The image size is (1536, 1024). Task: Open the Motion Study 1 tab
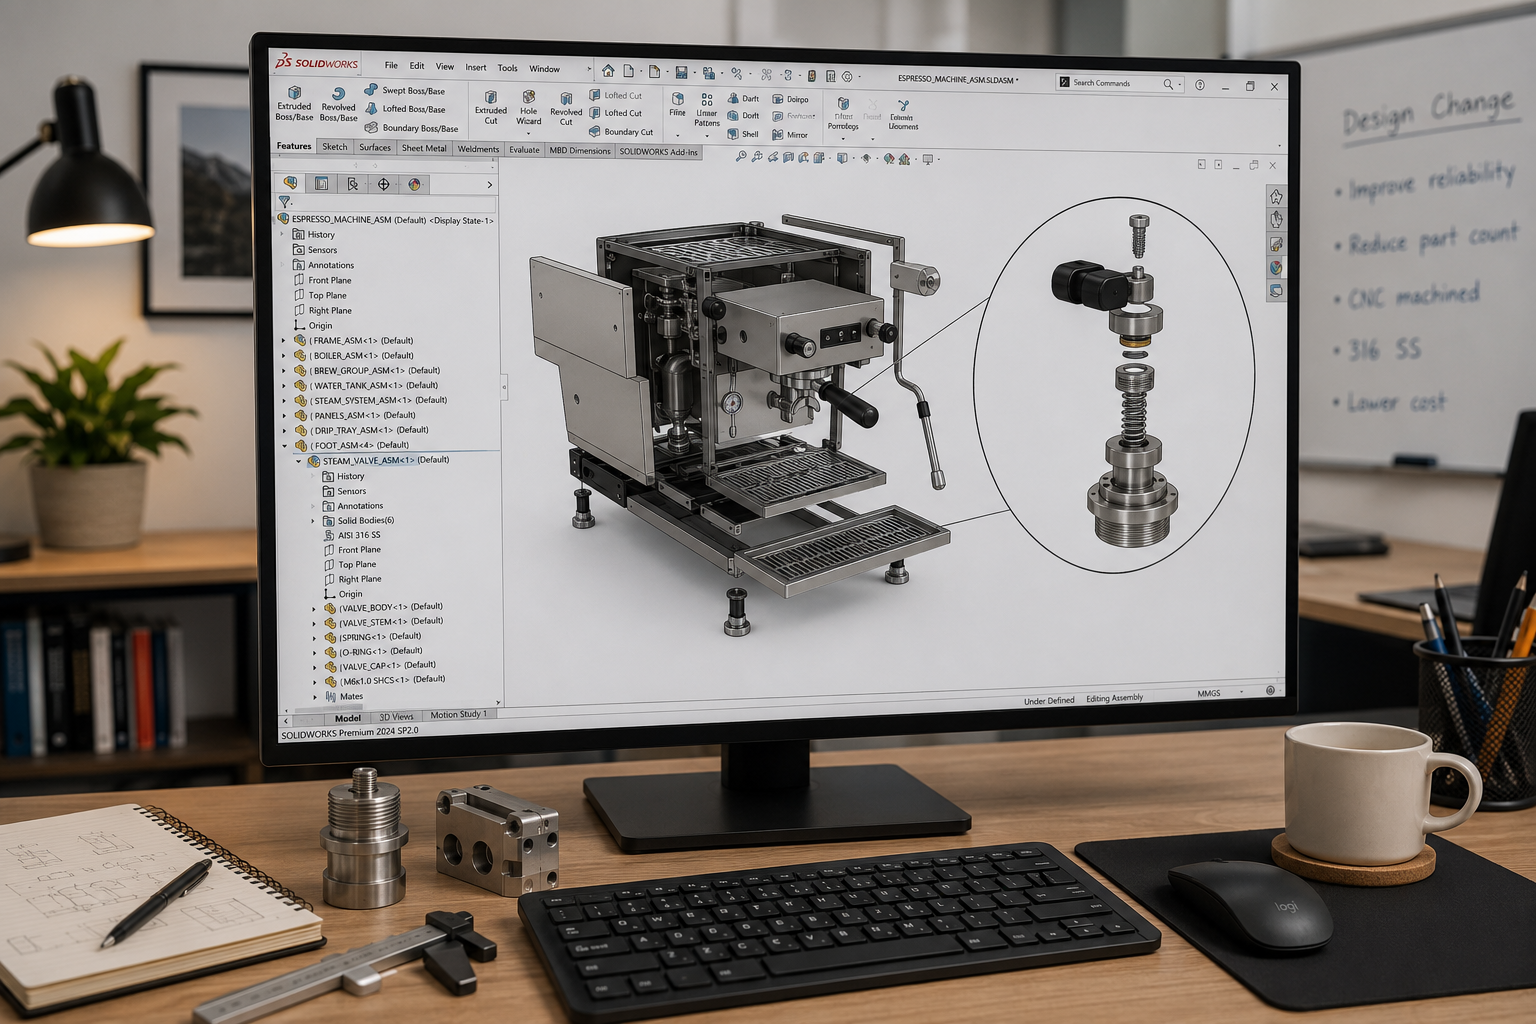[458, 714]
